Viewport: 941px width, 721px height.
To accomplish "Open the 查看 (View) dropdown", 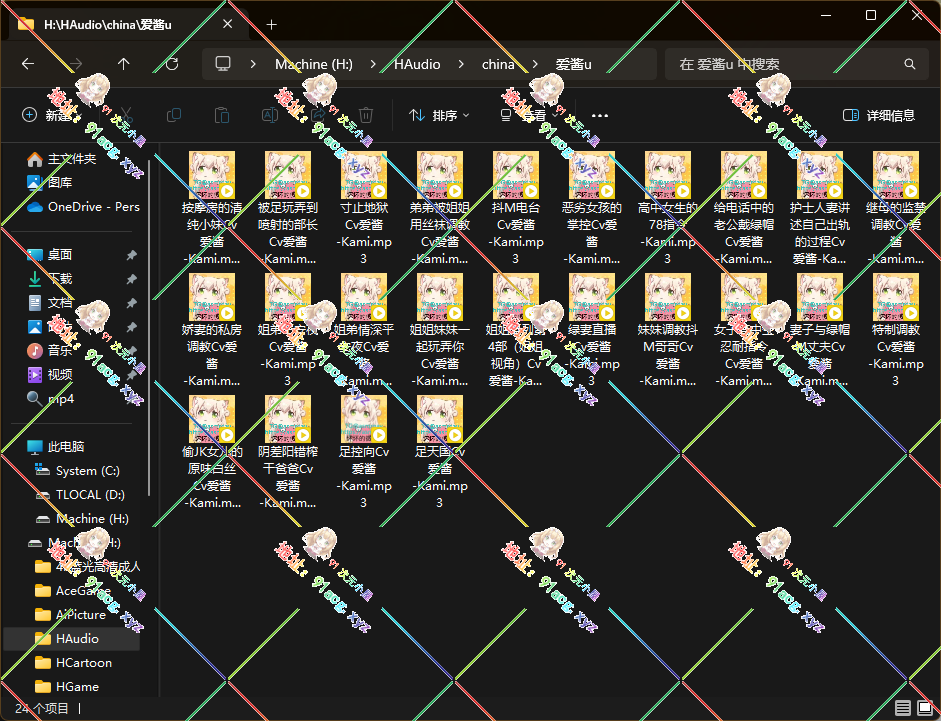I will 530,115.
